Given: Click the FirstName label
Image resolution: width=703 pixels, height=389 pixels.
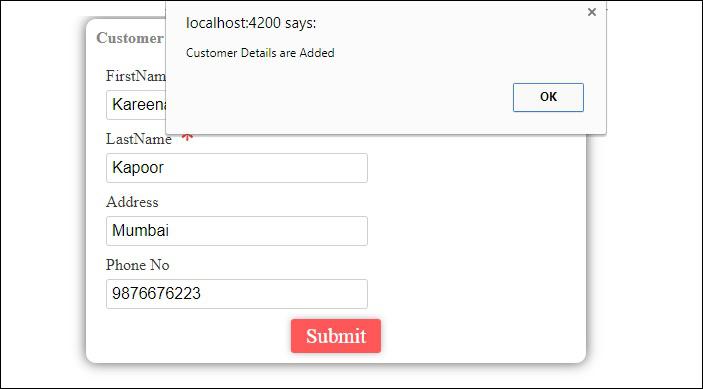Looking at the screenshot, I should [136, 76].
